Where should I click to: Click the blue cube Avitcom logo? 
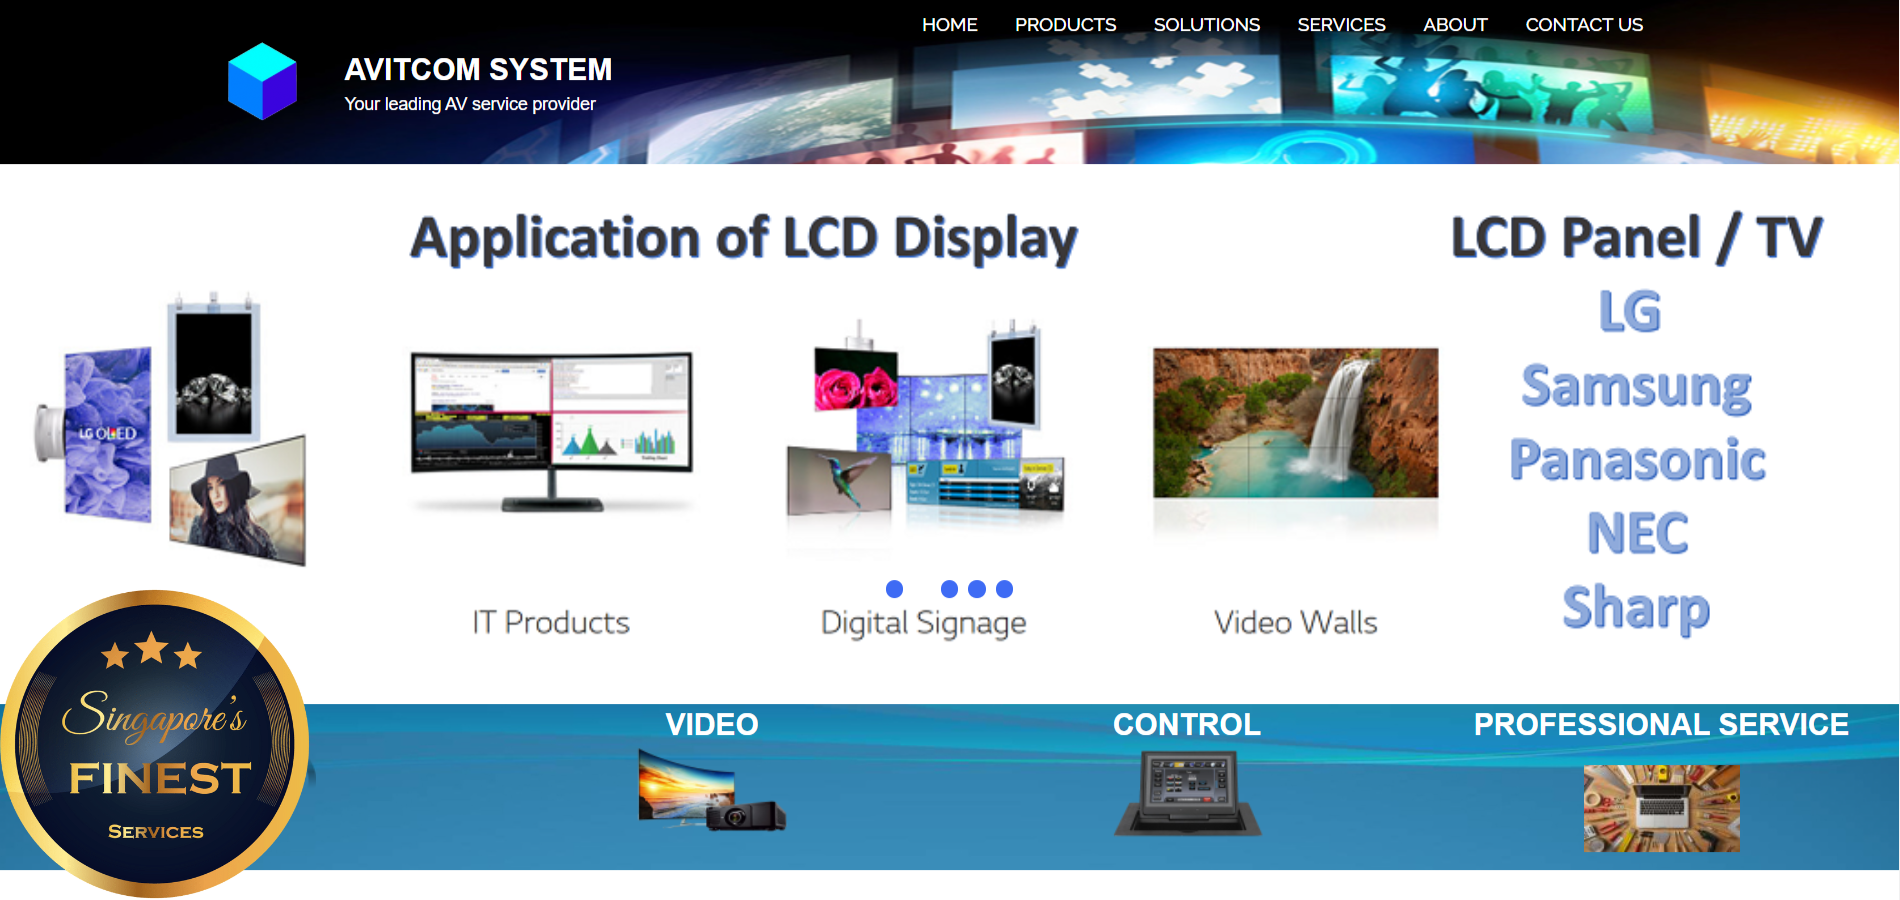pos(262,81)
